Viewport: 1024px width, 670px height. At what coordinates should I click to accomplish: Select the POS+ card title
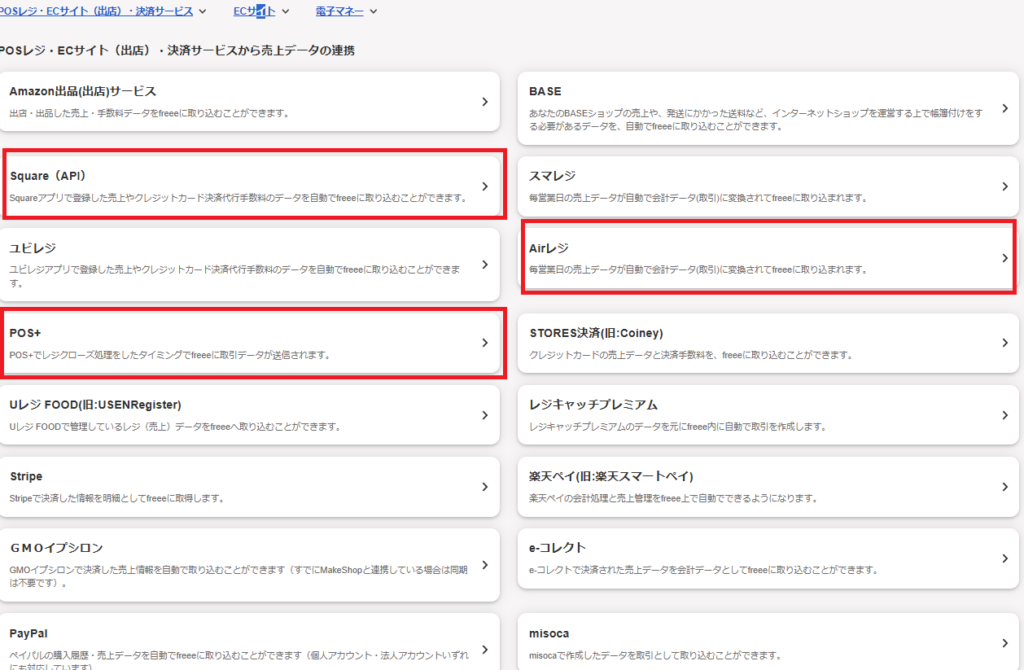tap(25, 333)
